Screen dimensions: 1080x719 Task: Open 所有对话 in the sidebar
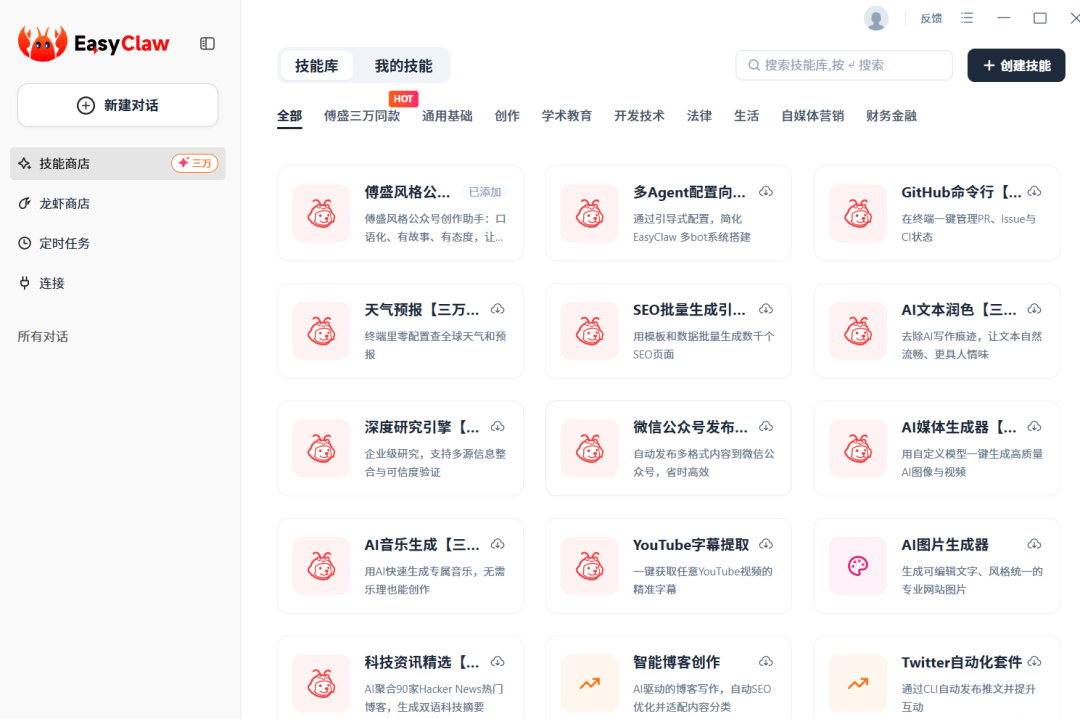tap(41, 336)
